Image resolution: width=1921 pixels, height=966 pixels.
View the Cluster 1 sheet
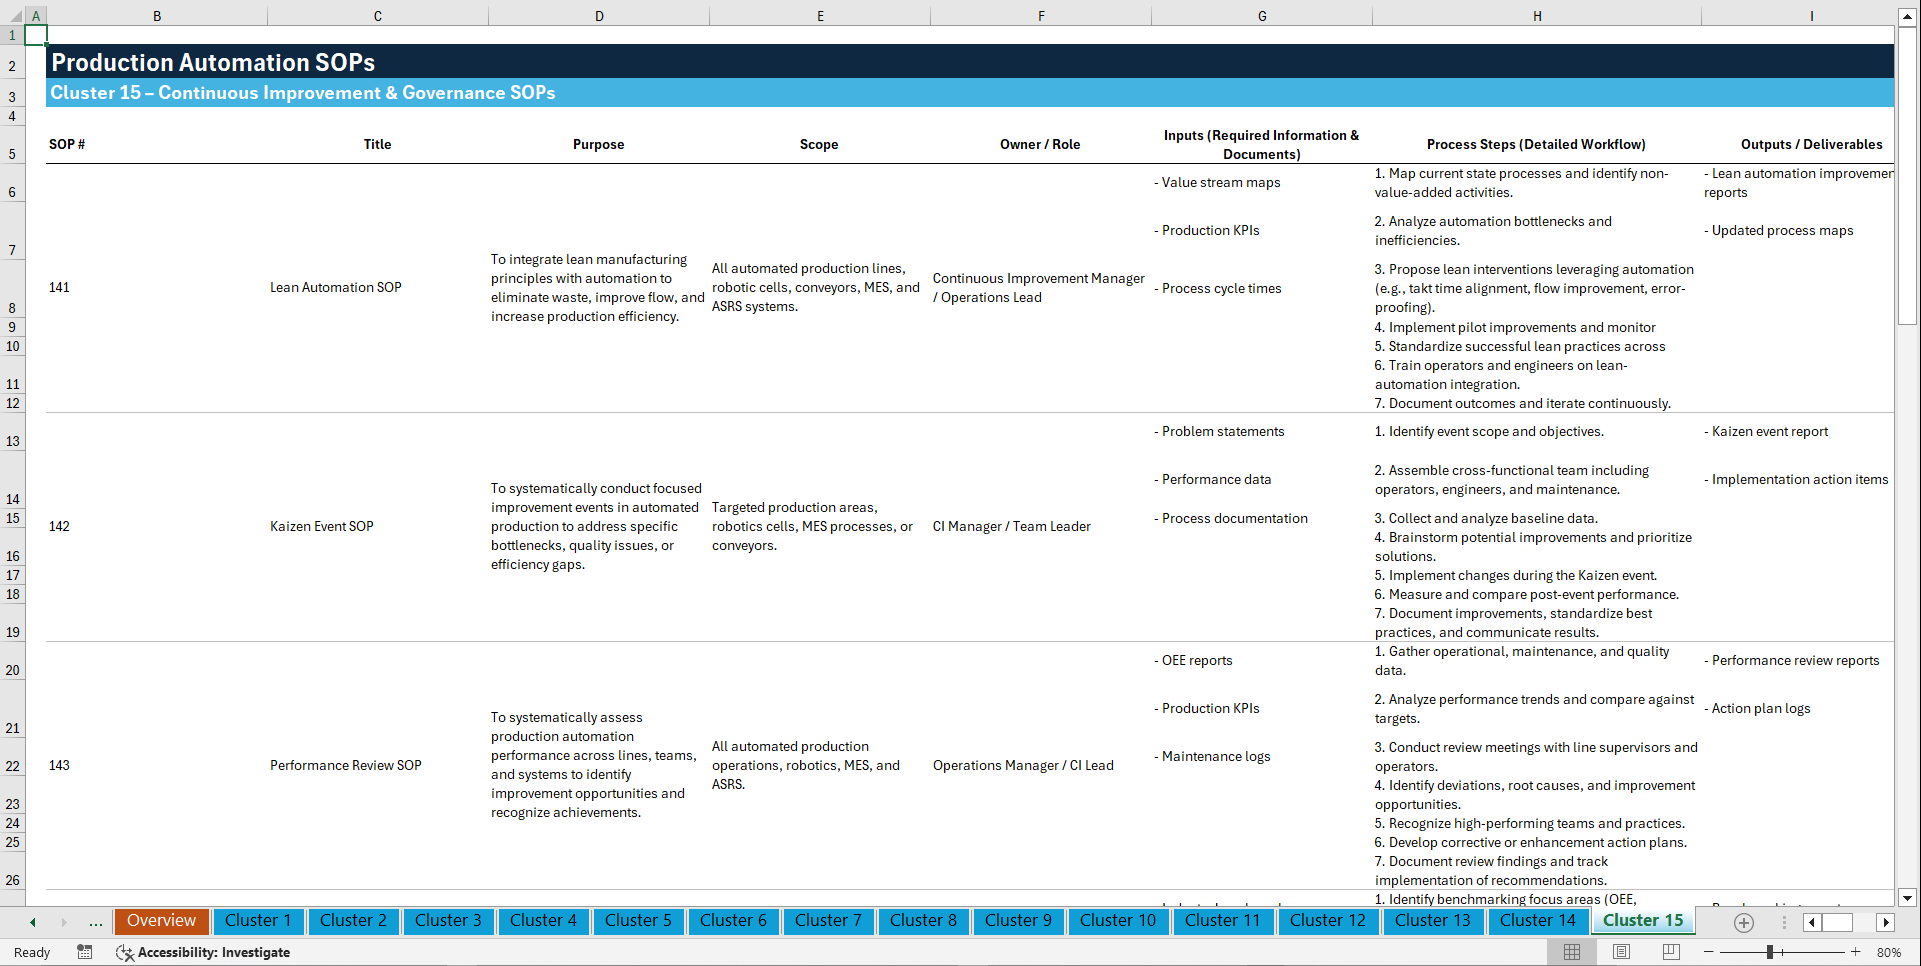[258, 921]
